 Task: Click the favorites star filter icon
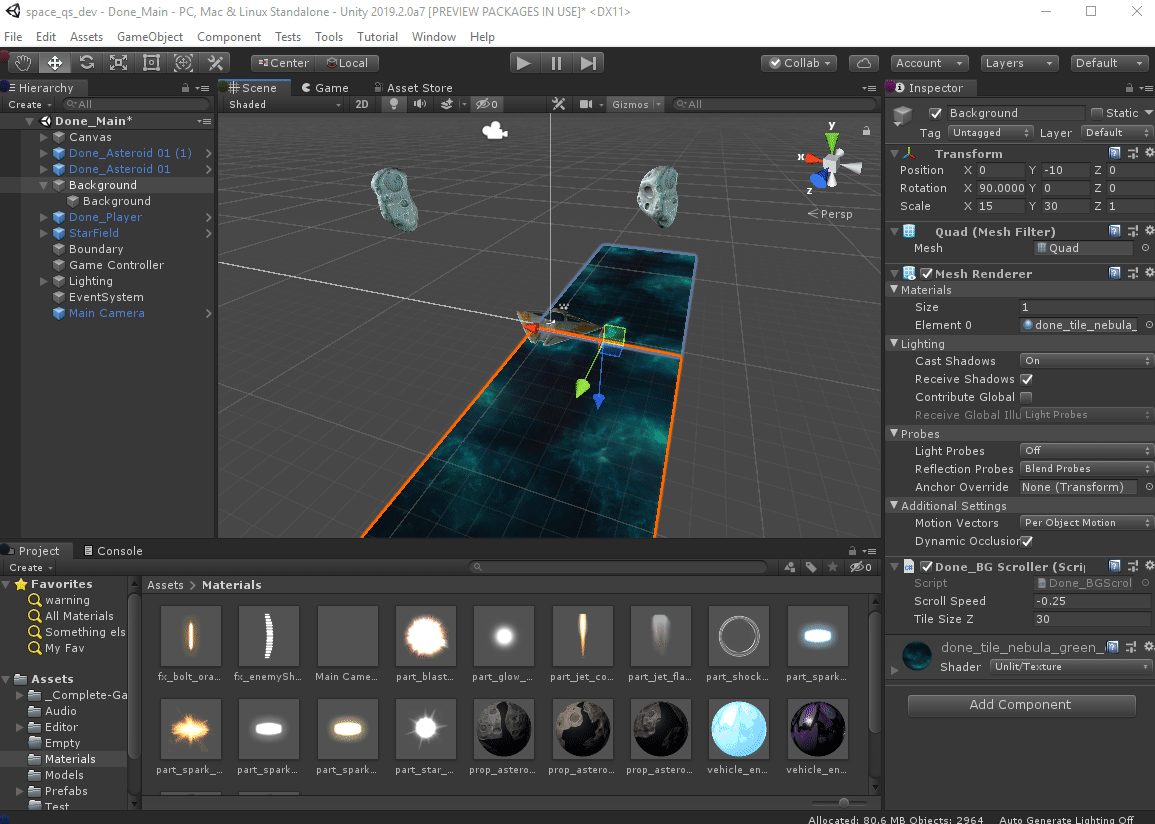(x=832, y=567)
